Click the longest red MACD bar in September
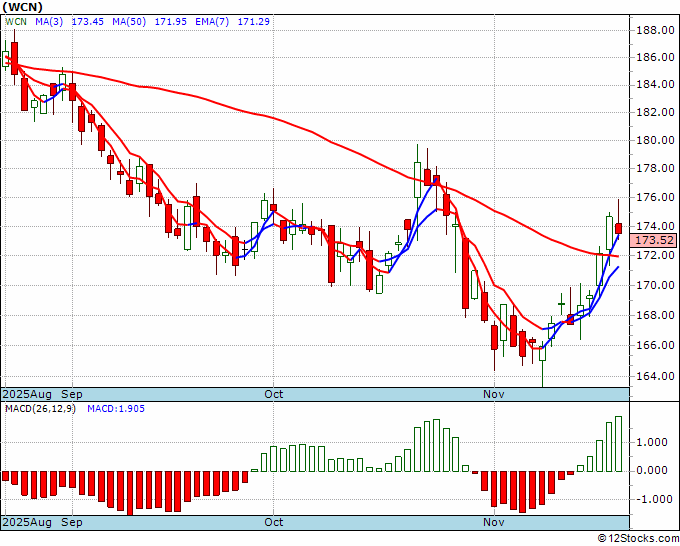 coord(130,493)
